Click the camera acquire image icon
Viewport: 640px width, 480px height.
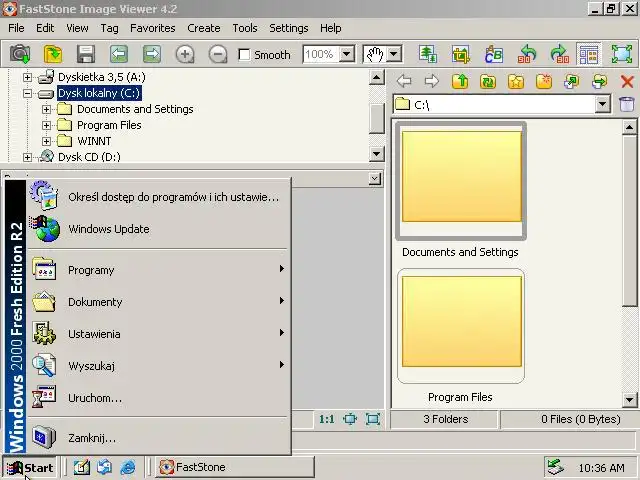[20, 54]
